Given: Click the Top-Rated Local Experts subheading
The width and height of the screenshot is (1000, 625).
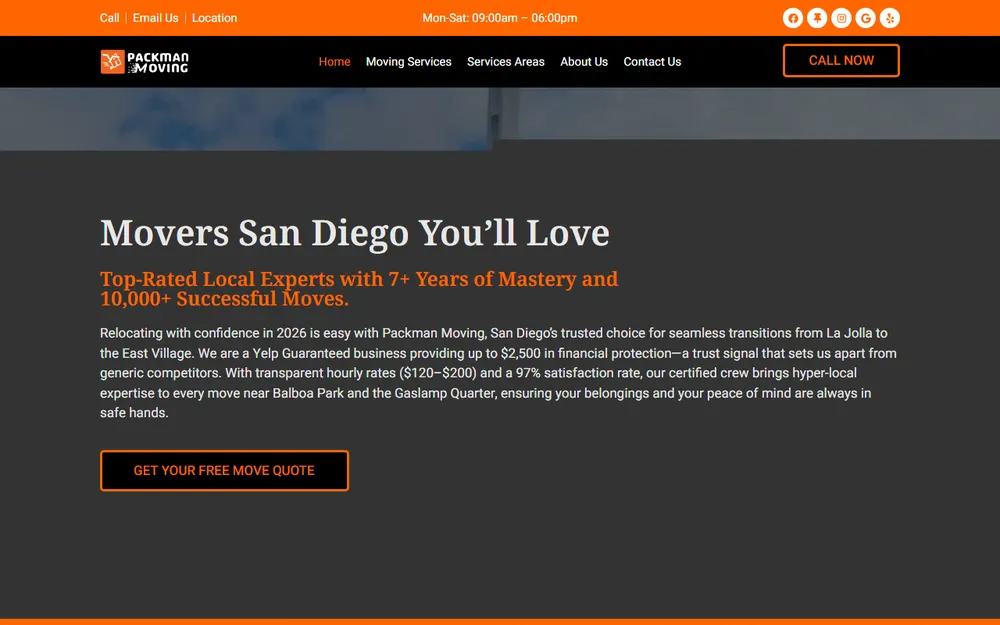Looking at the screenshot, I should pos(359,288).
